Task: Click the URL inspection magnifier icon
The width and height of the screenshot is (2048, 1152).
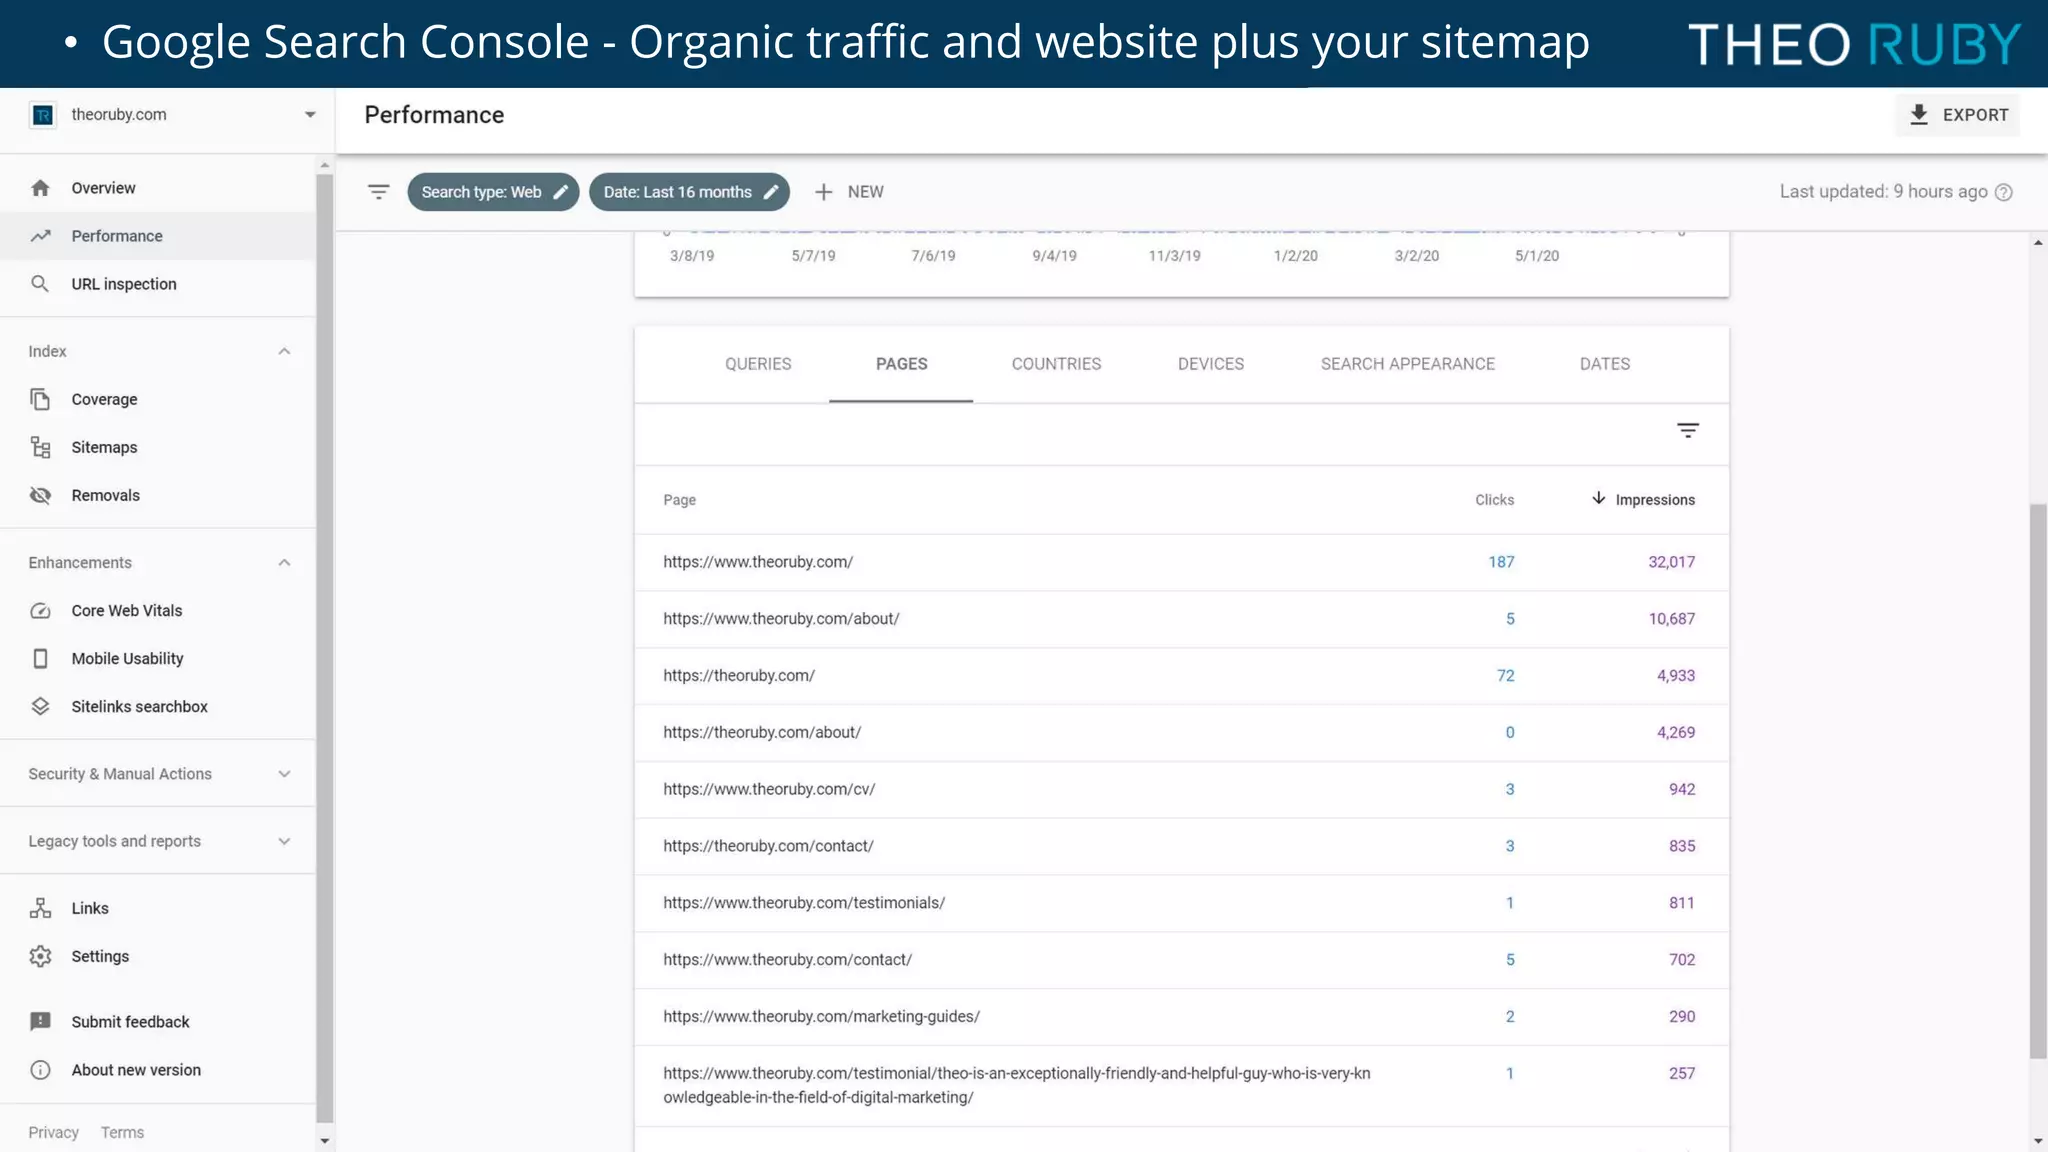Action: tap(40, 284)
